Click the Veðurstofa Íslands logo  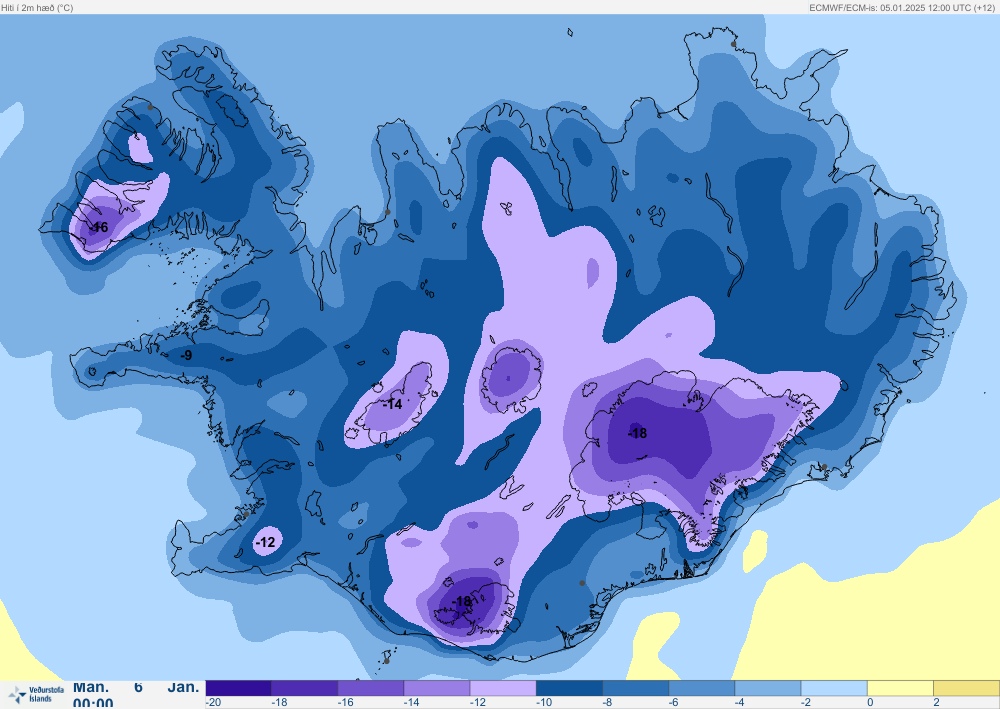36,694
